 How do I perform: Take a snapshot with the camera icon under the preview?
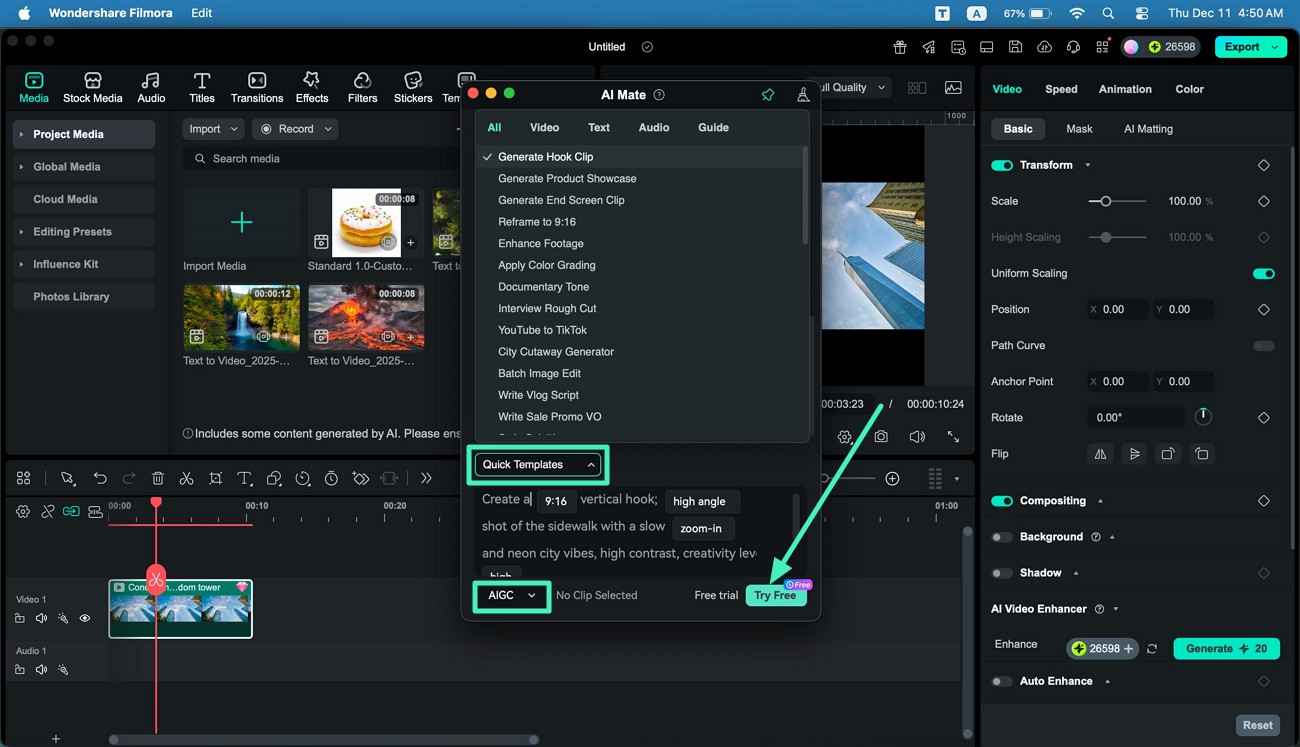pyautogui.click(x=880, y=437)
